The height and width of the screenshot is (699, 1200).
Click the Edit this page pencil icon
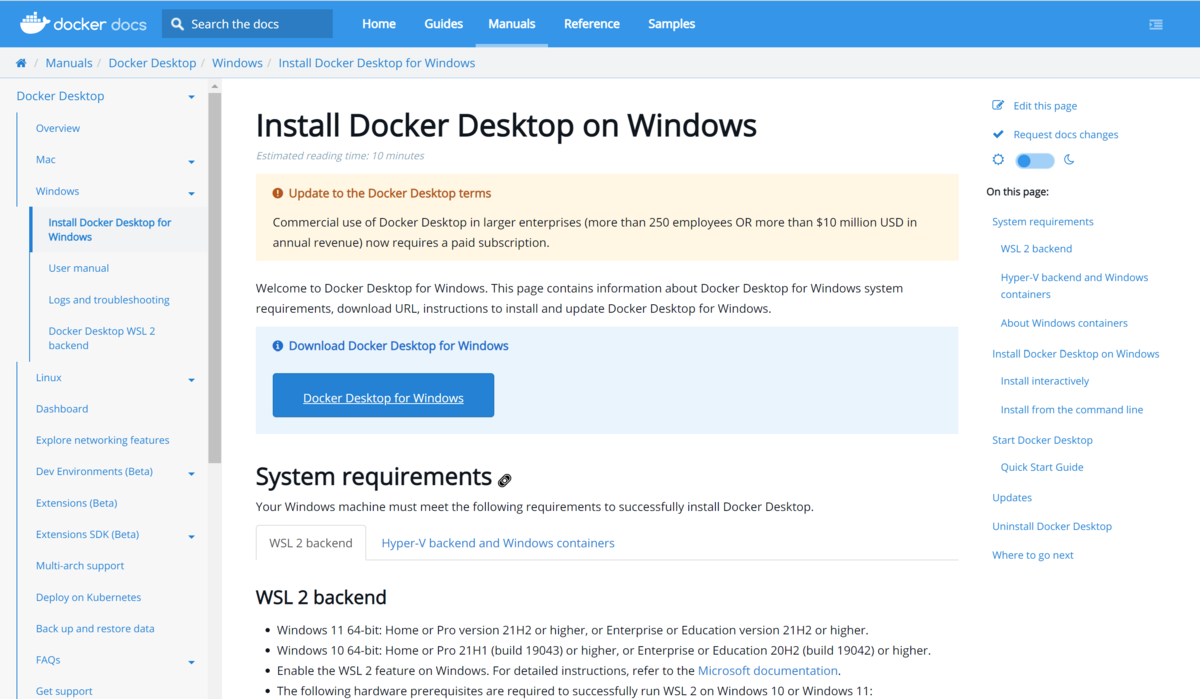click(x=998, y=105)
